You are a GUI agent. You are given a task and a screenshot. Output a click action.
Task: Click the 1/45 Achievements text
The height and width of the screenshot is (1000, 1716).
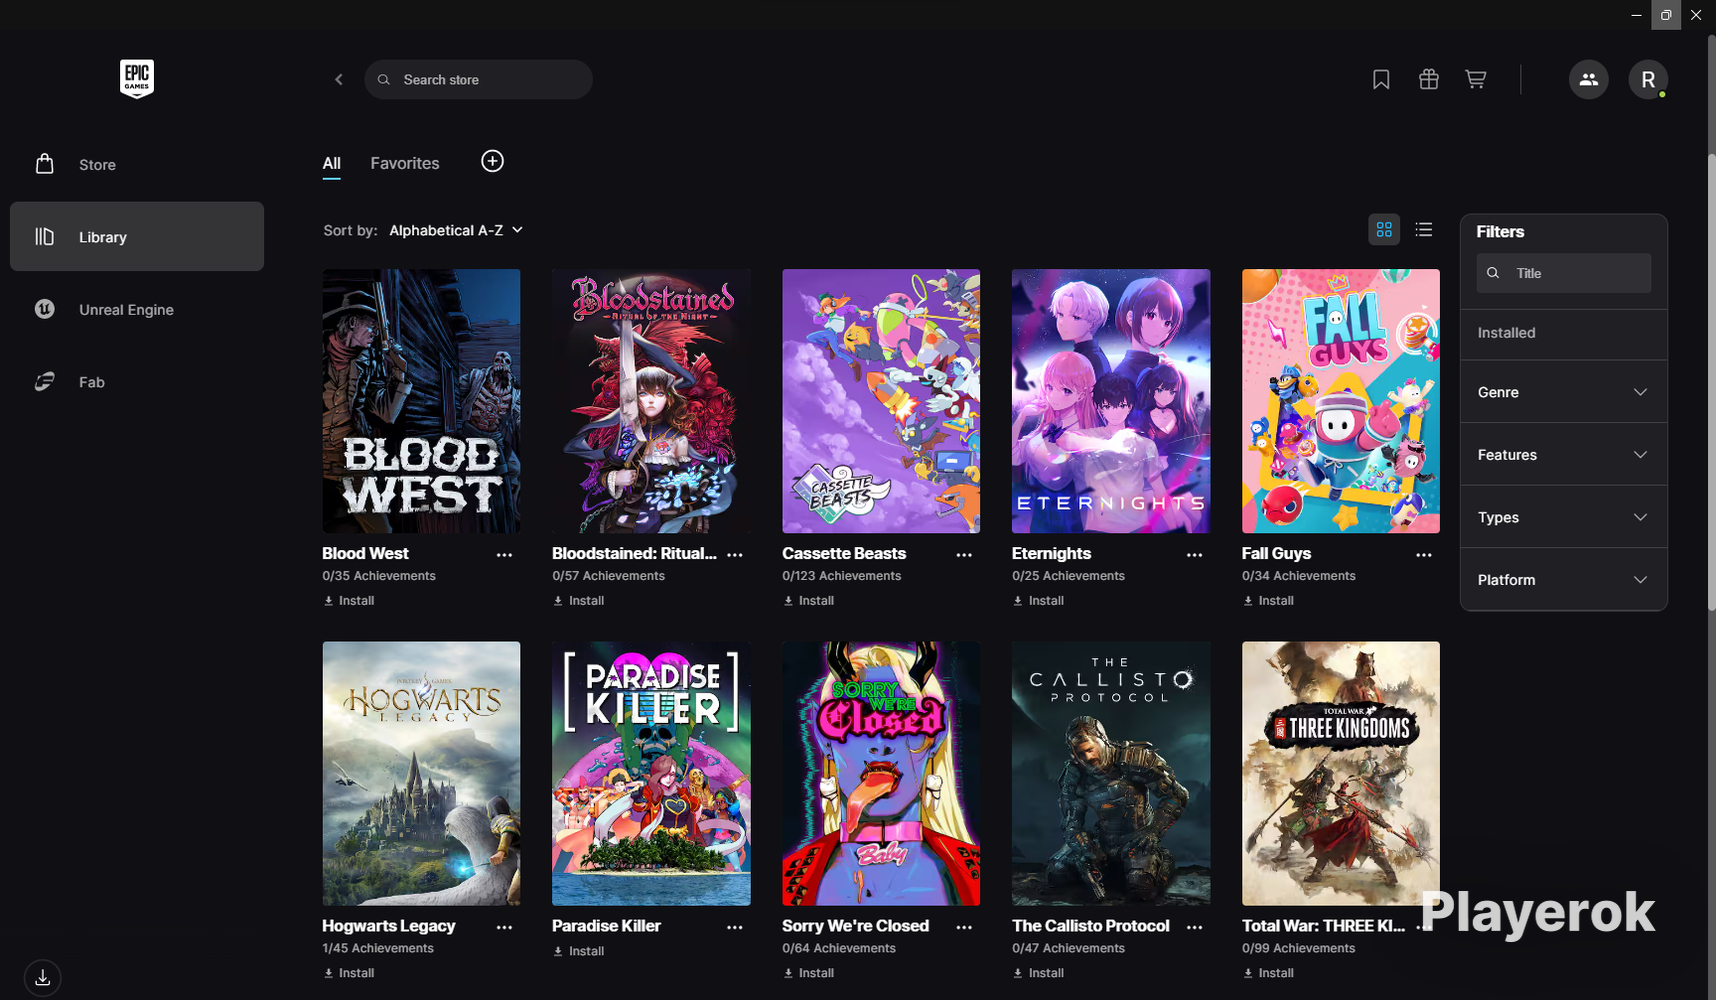(x=378, y=948)
